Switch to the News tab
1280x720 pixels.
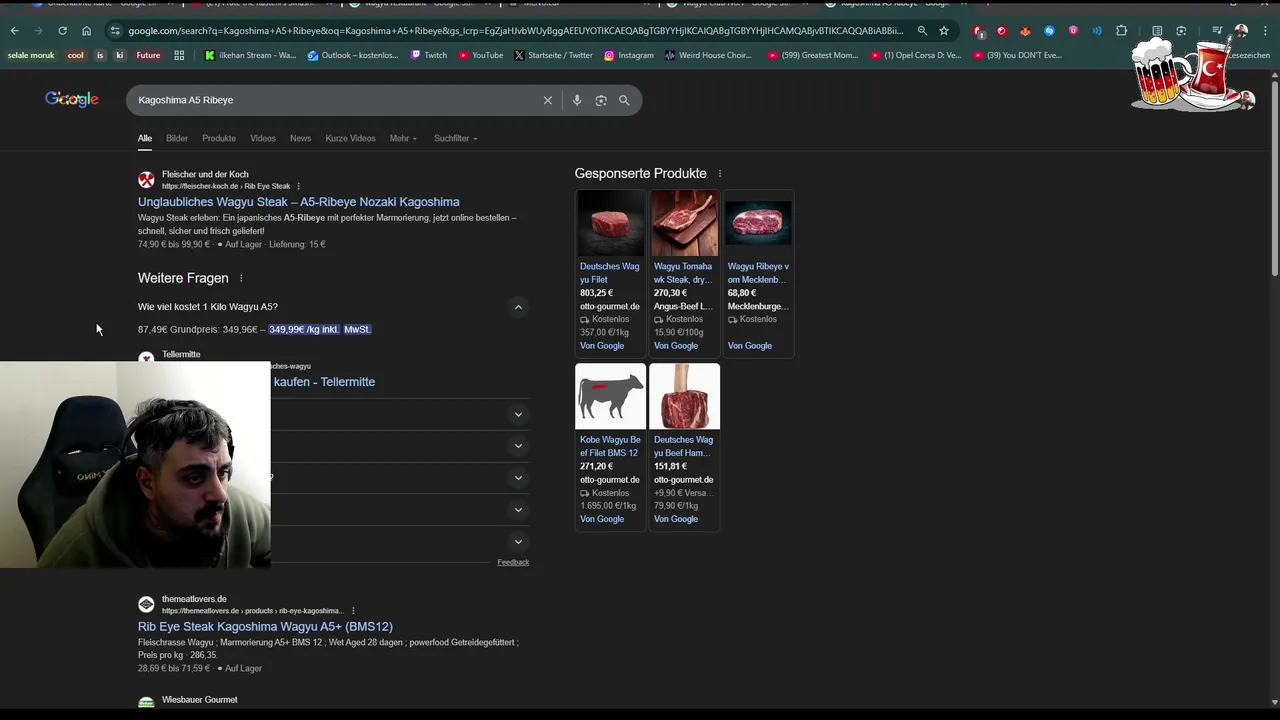(300, 138)
